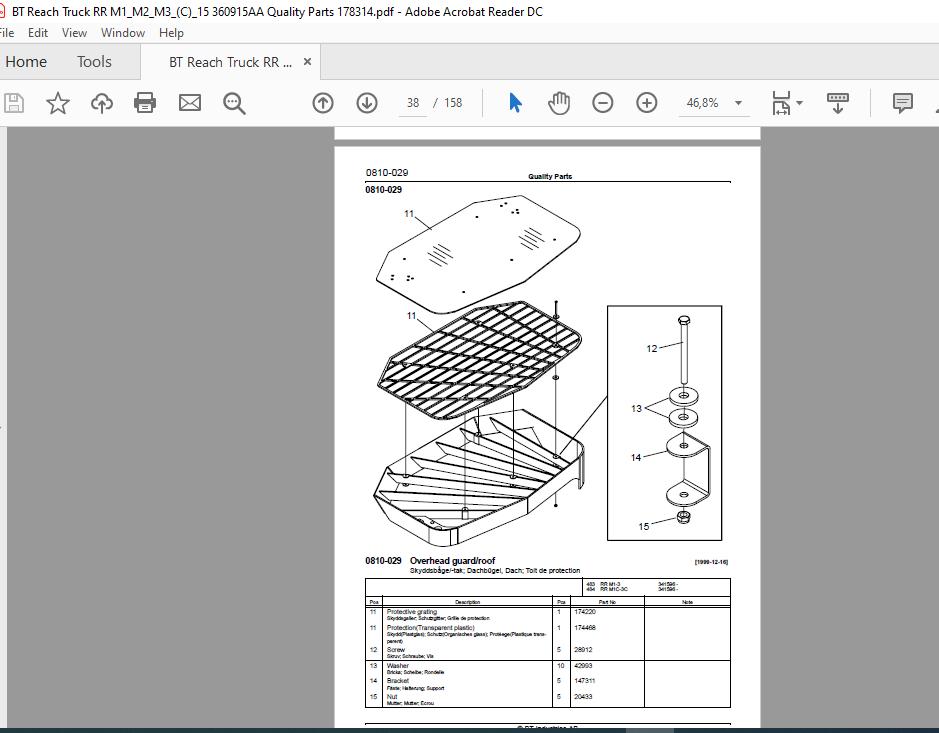The image size is (939, 733).
Task: Switch to the Tools tab
Action: [x=94, y=62]
